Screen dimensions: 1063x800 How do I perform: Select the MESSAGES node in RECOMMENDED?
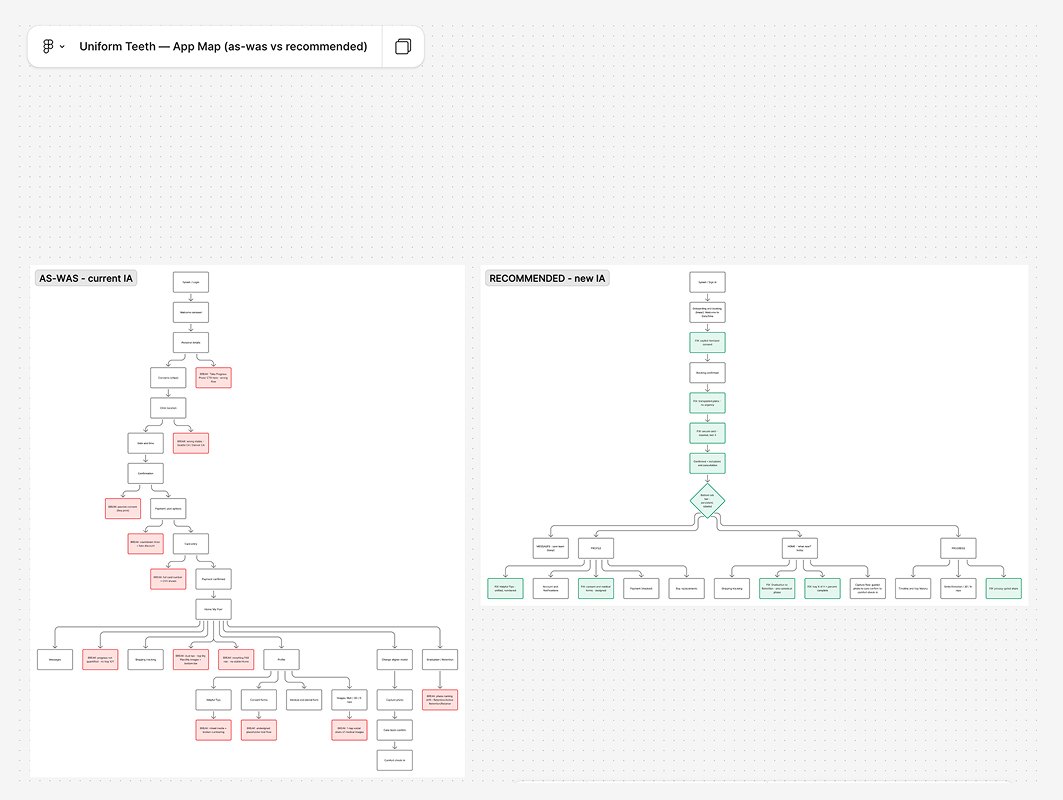550,548
